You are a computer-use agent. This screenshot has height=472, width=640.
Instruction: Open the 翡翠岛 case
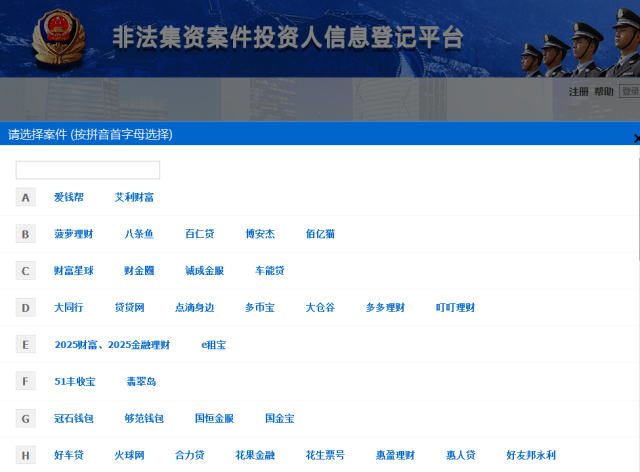click(x=141, y=381)
